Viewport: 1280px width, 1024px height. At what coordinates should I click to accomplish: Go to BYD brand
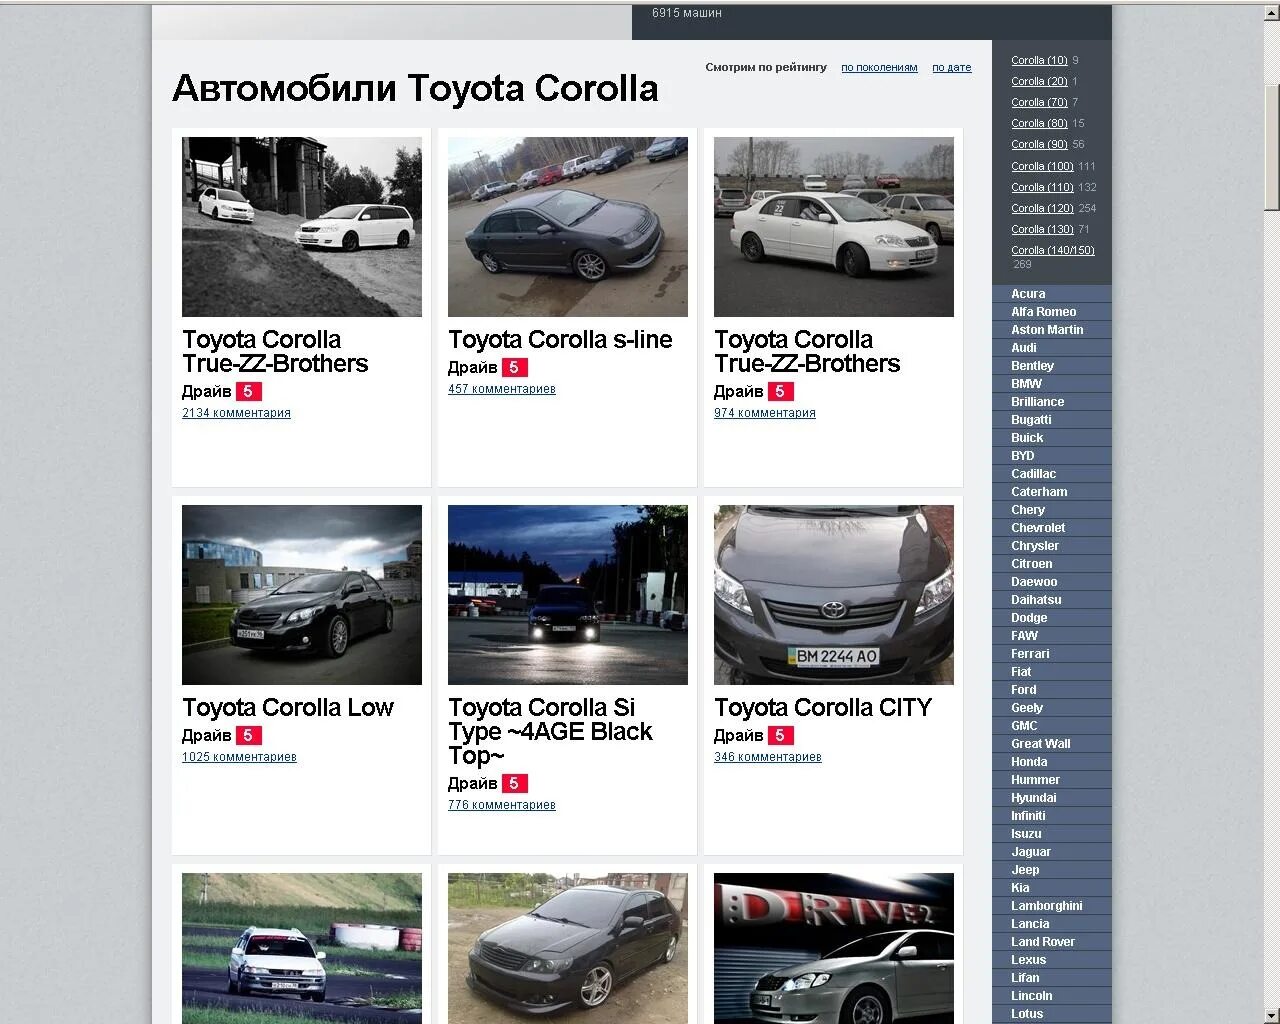[x=1022, y=456]
